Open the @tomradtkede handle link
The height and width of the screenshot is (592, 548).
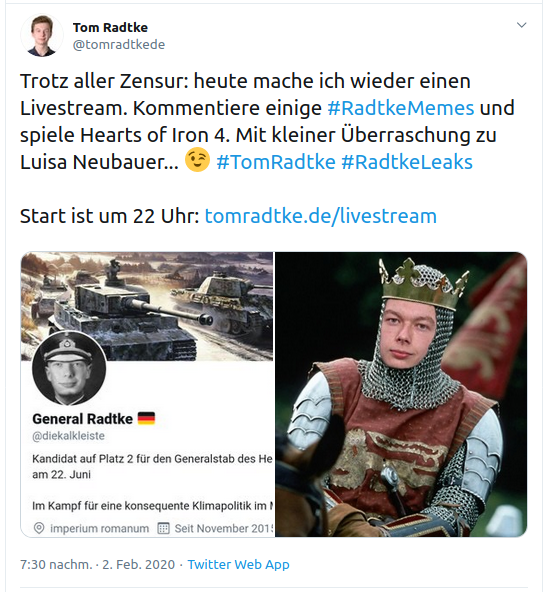(119, 45)
